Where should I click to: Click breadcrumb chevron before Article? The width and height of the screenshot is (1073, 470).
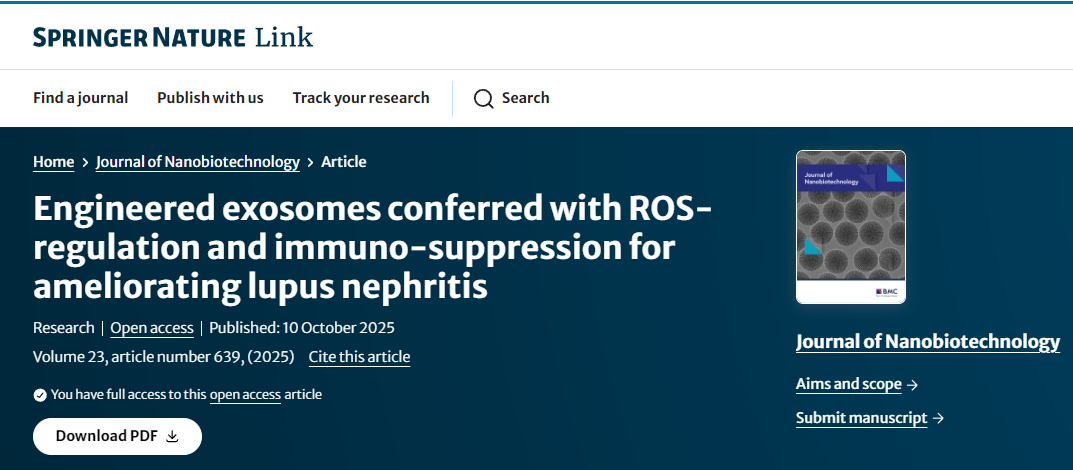click(310, 162)
